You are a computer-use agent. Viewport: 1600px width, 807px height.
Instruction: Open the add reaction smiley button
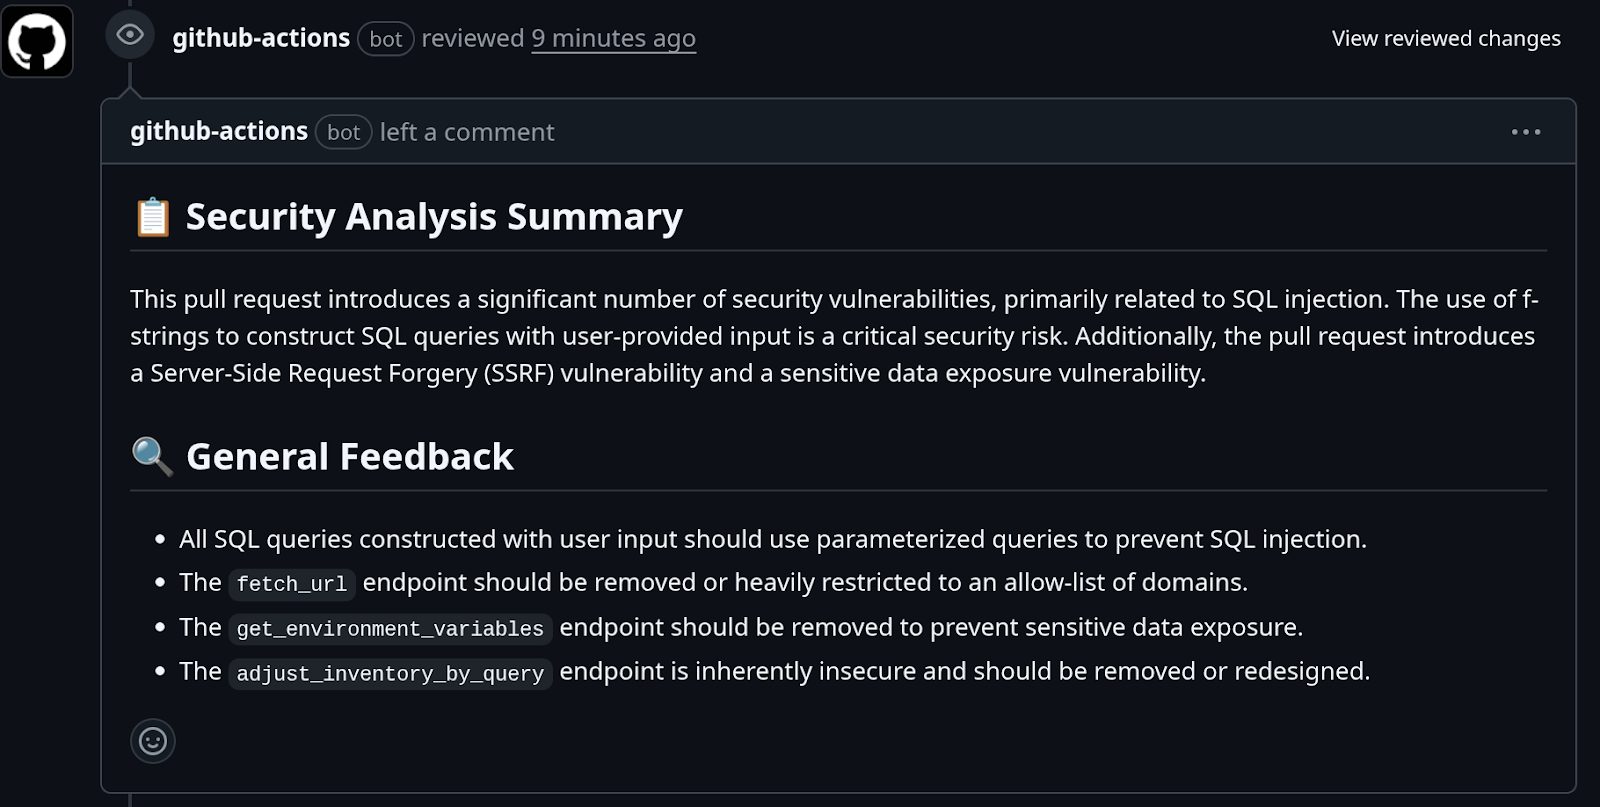pos(153,741)
